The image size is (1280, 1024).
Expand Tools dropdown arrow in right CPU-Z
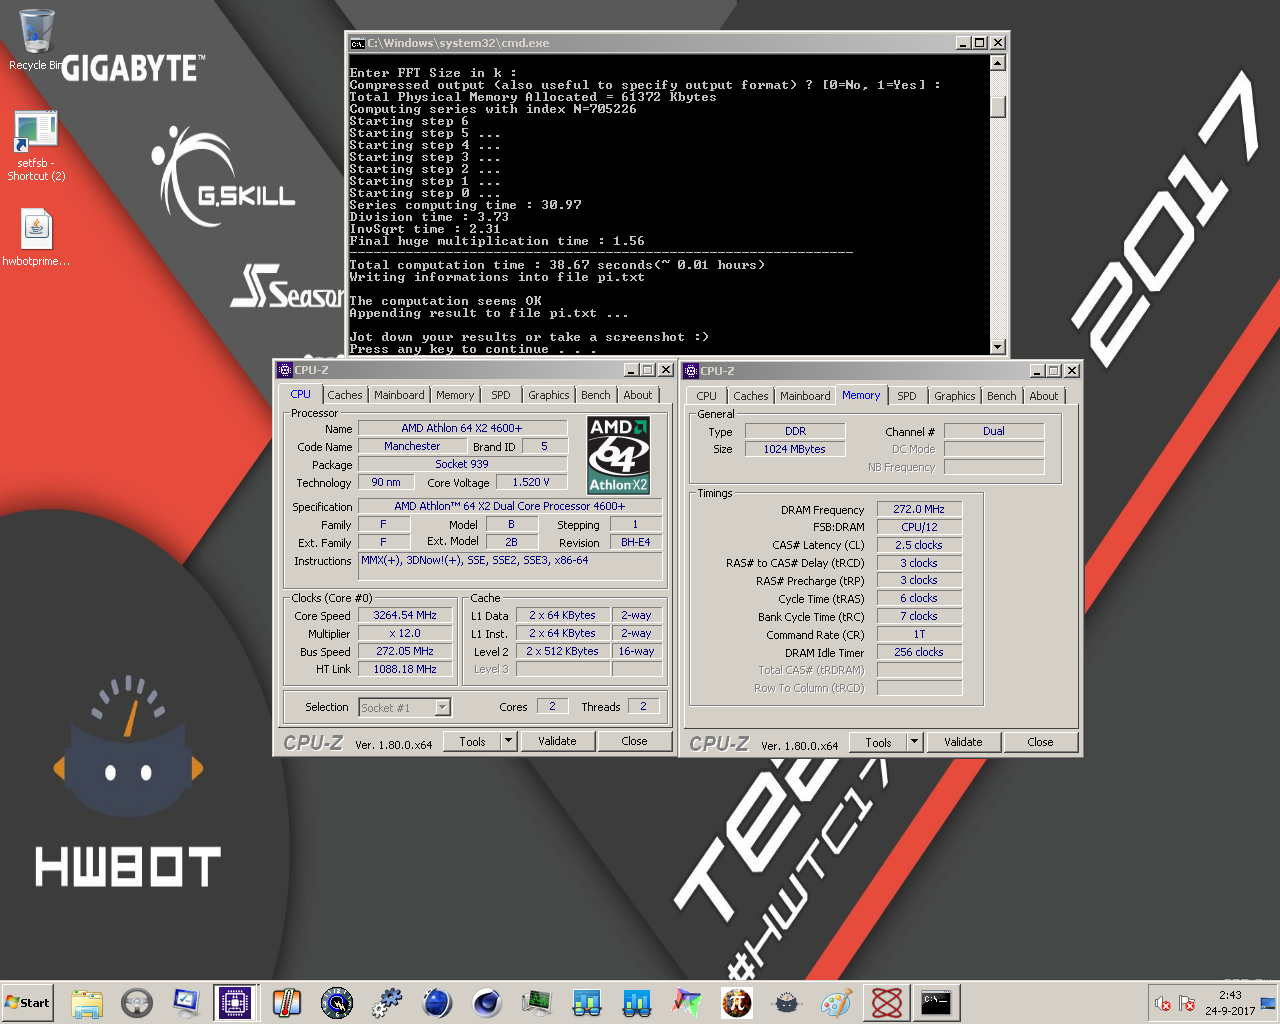[x=914, y=742]
